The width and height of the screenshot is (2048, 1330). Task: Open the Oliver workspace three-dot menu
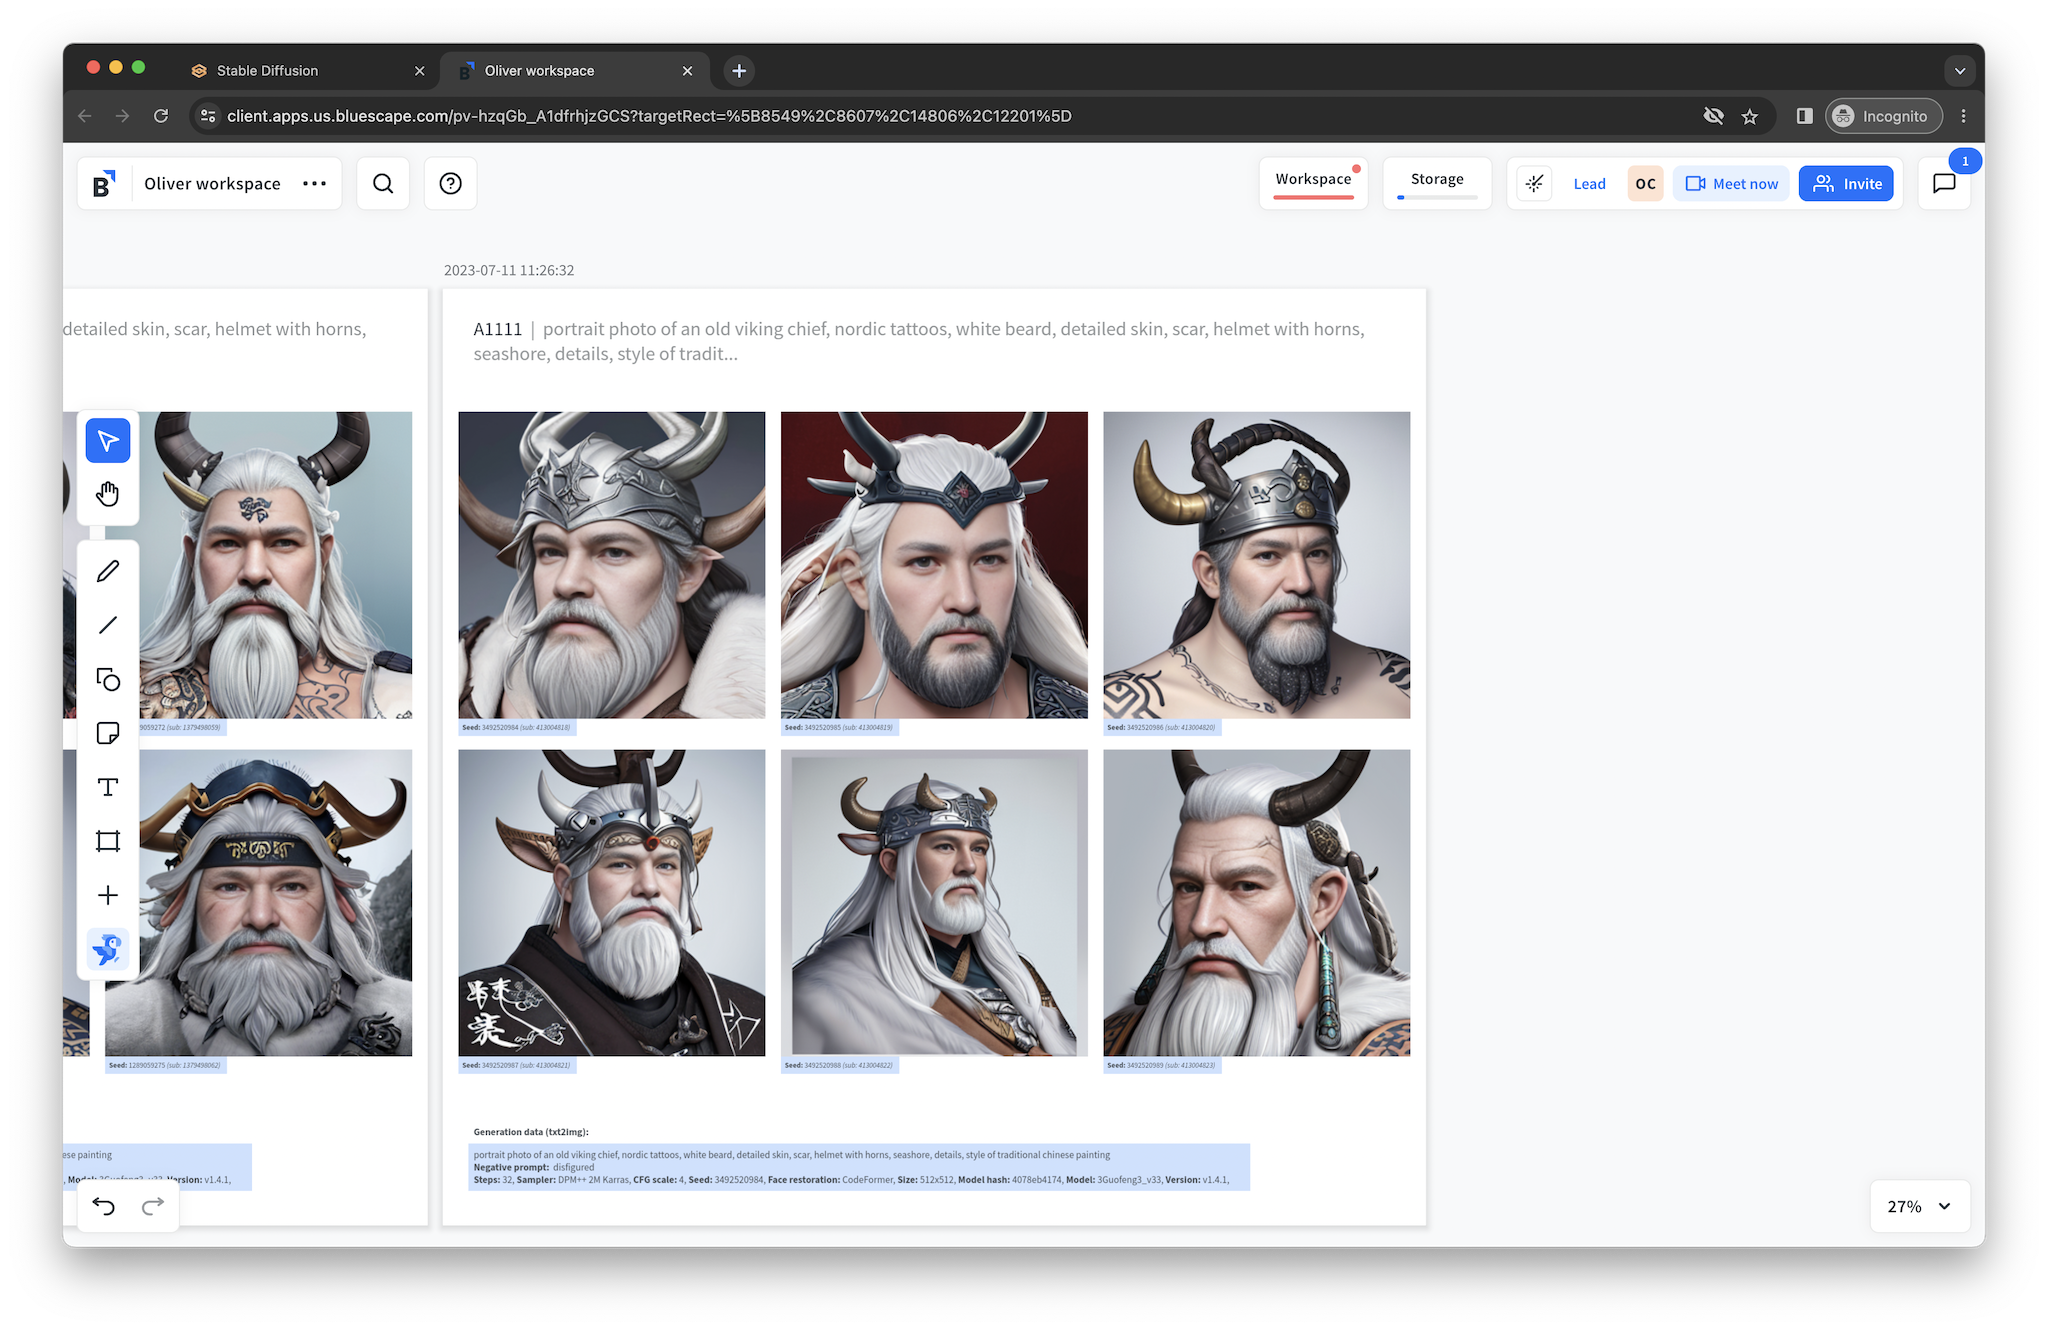[314, 184]
